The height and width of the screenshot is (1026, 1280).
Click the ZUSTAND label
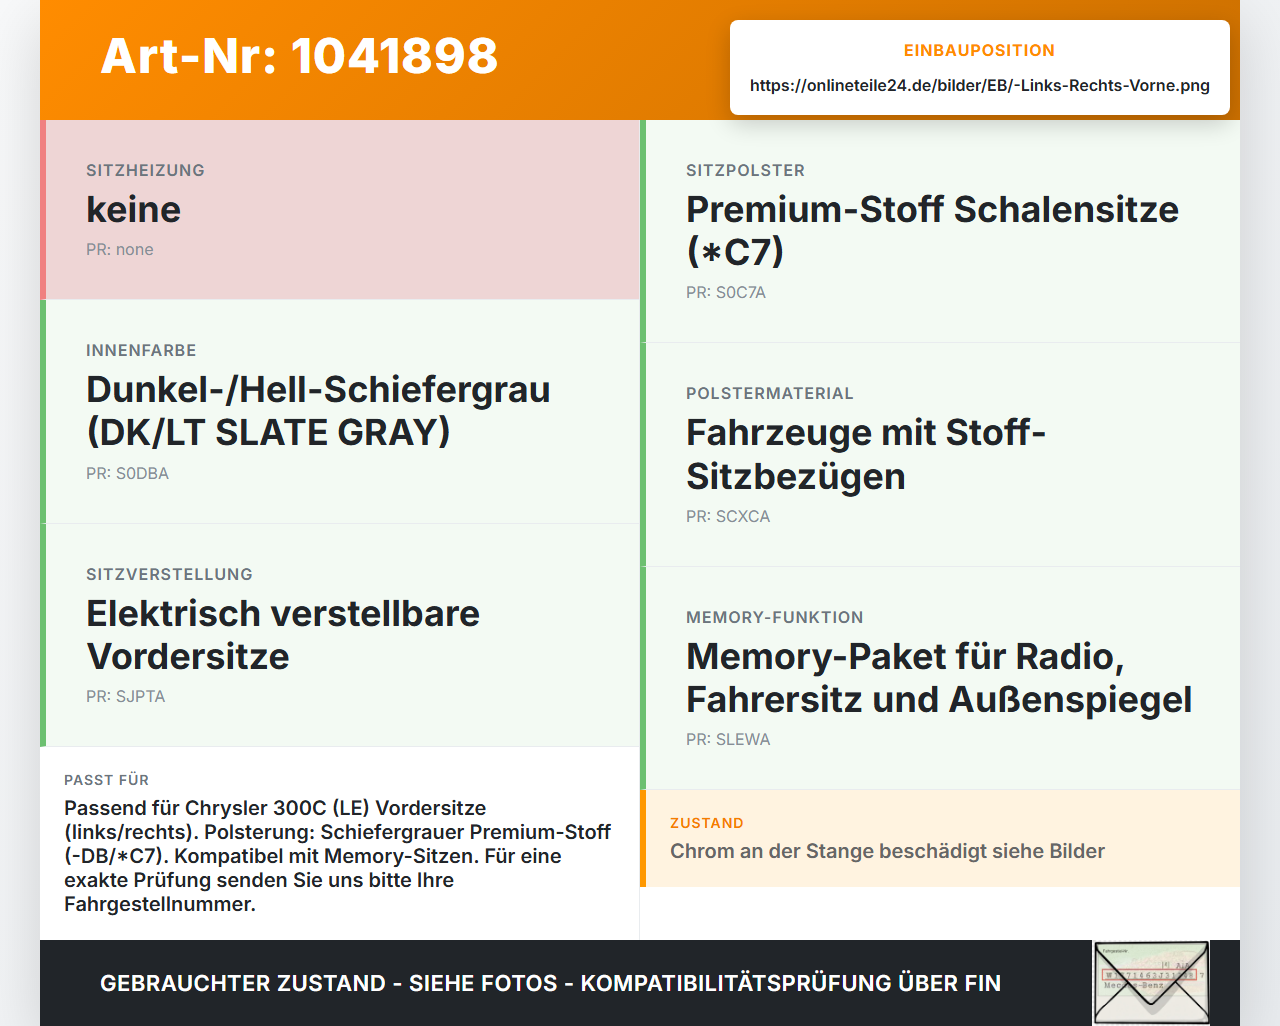click(x=707, y=823)
